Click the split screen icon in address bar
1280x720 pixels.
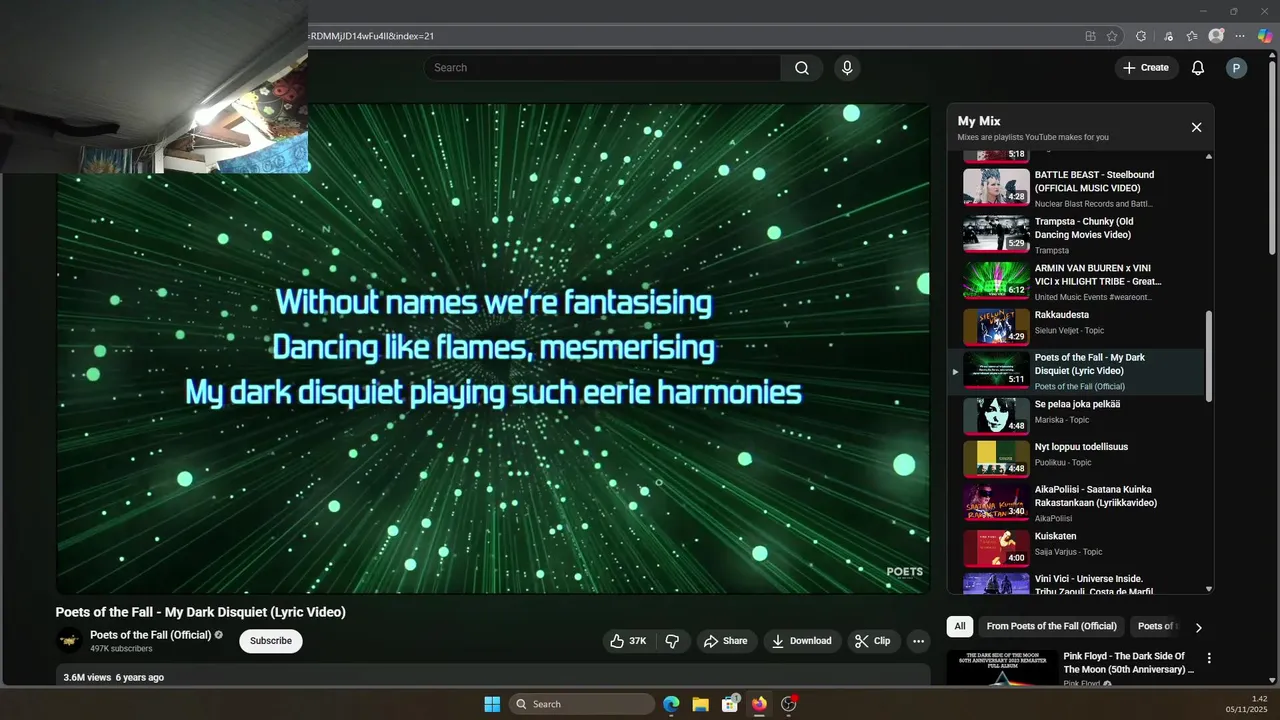coord(1091,36)
